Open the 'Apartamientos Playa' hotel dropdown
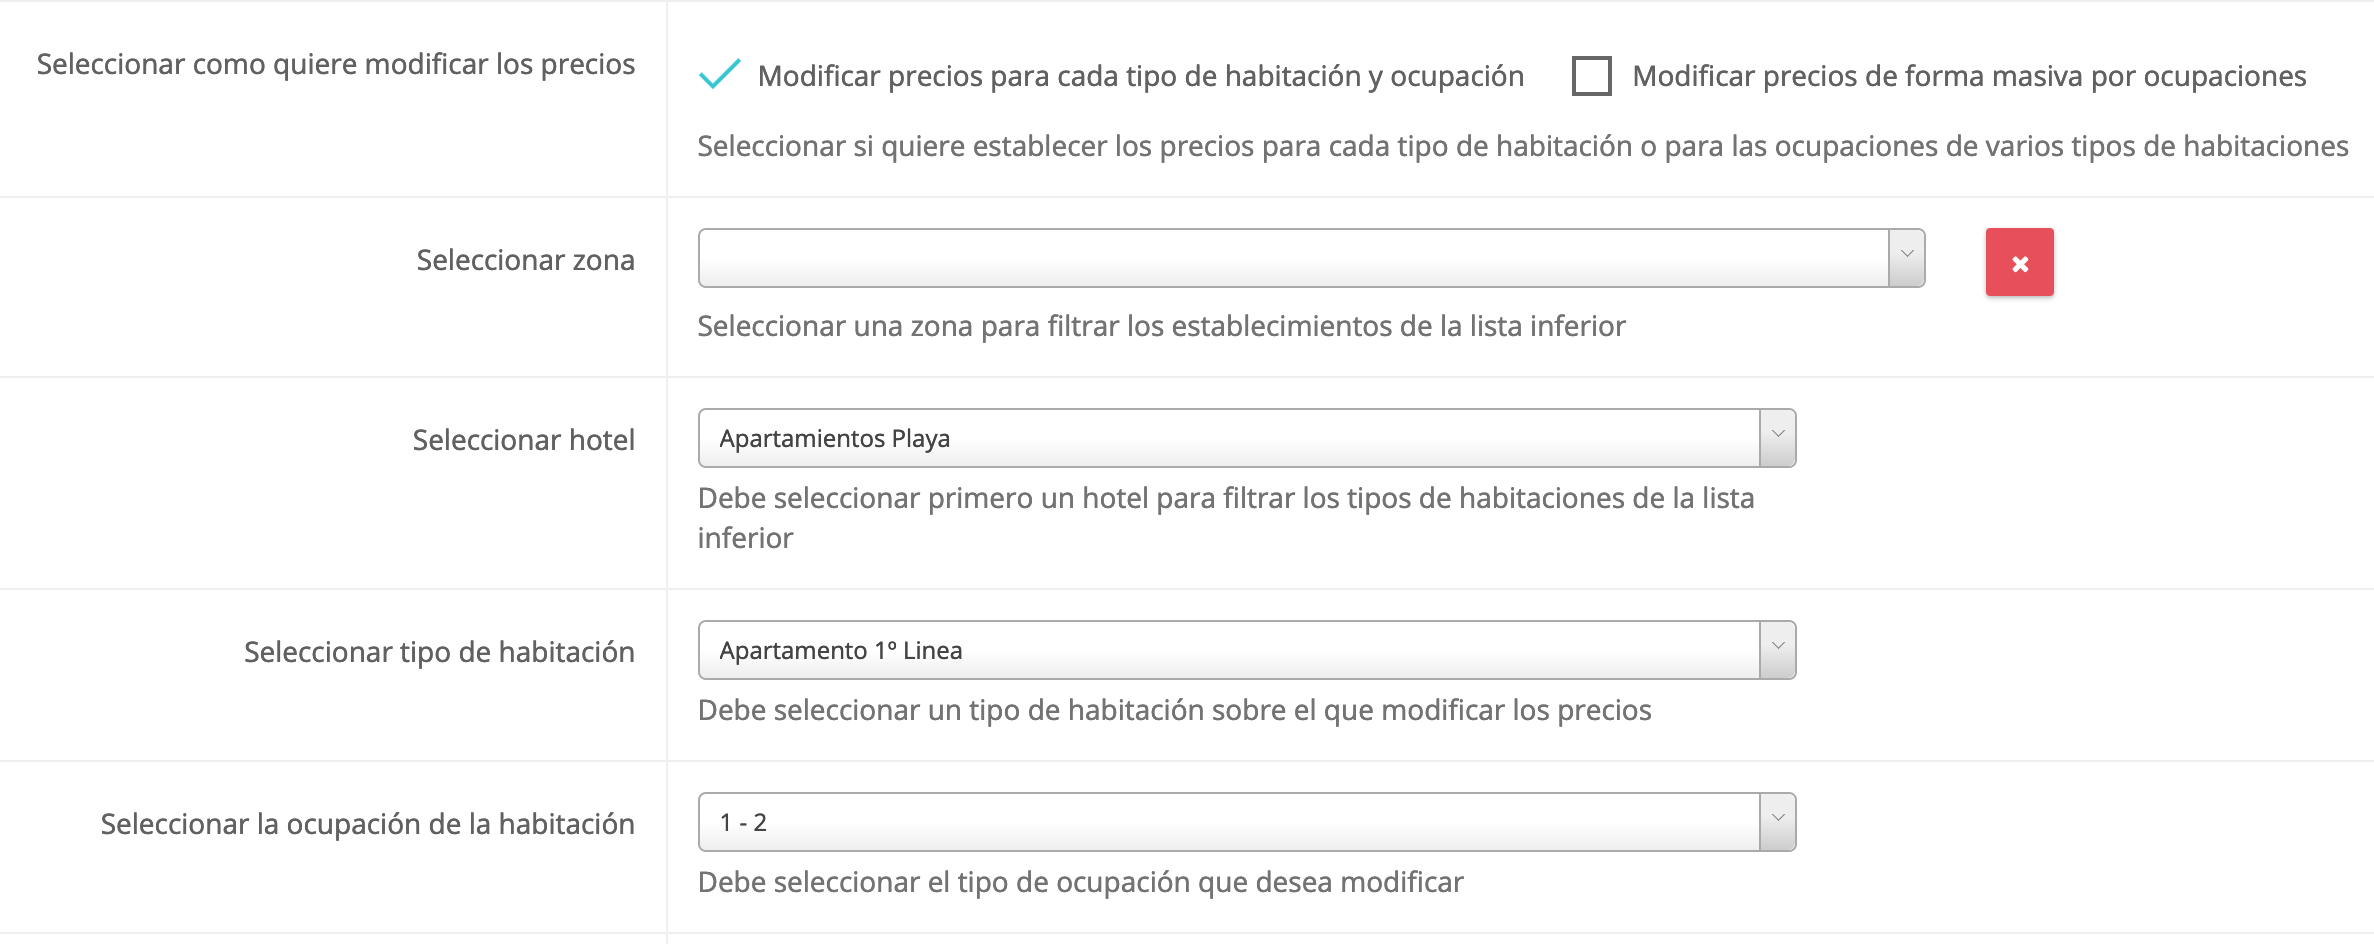 [1228, 438]
